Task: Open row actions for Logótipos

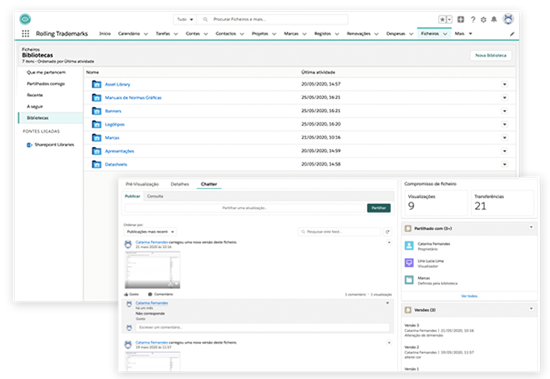Action: (504, 124)
